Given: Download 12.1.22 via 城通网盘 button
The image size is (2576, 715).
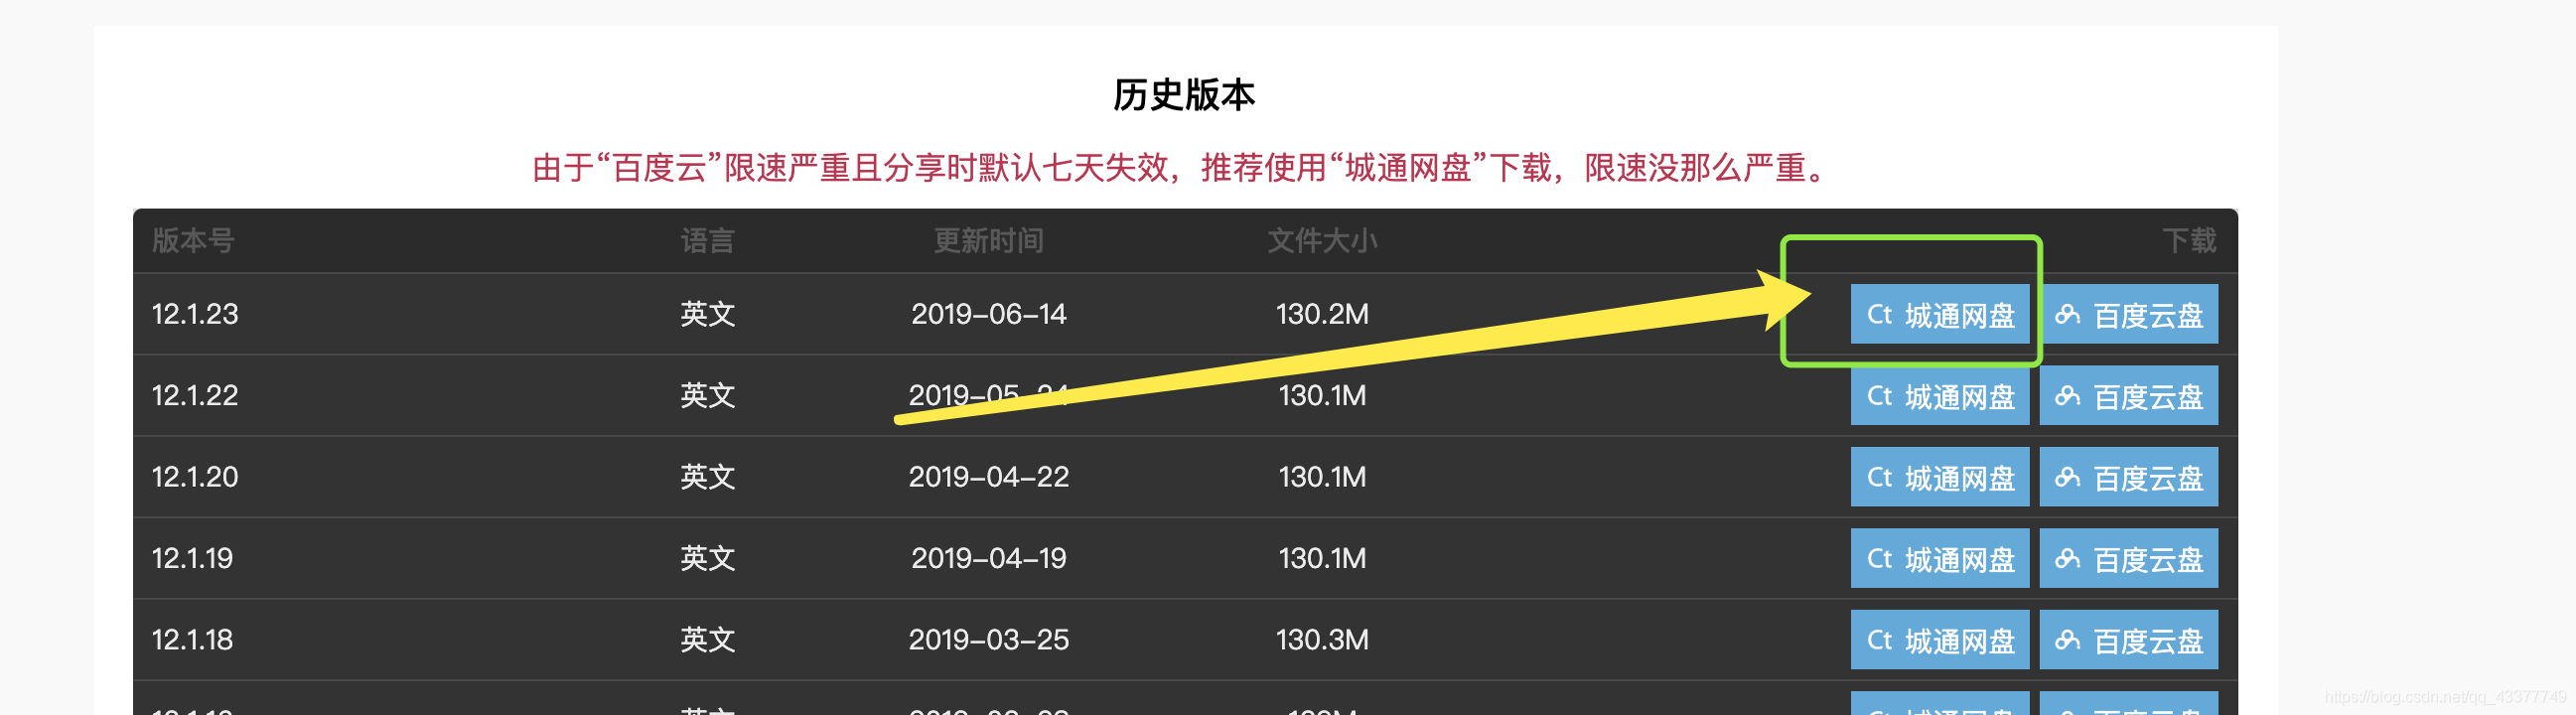Looking at the screenshot, I should [1939, 396].
